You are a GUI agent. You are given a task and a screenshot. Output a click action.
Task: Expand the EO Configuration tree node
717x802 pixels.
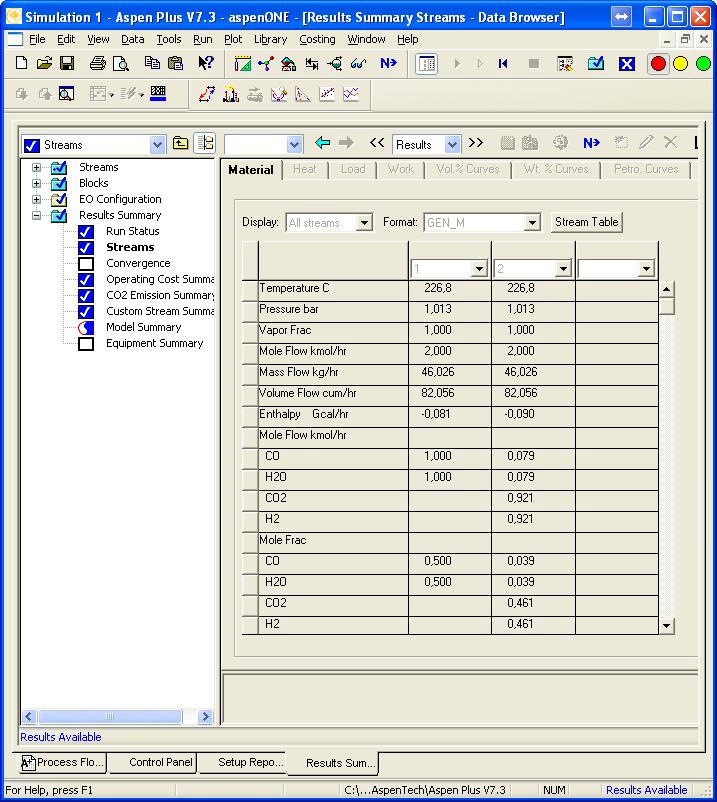(36, 199)
